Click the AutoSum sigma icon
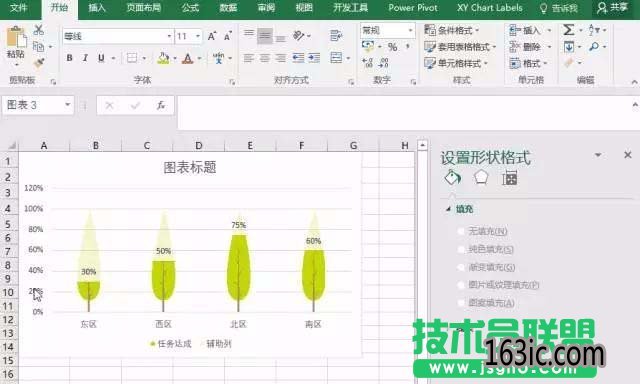Image resolution: width=640 pixels, height=384 pixels. [x=569, y=30]
